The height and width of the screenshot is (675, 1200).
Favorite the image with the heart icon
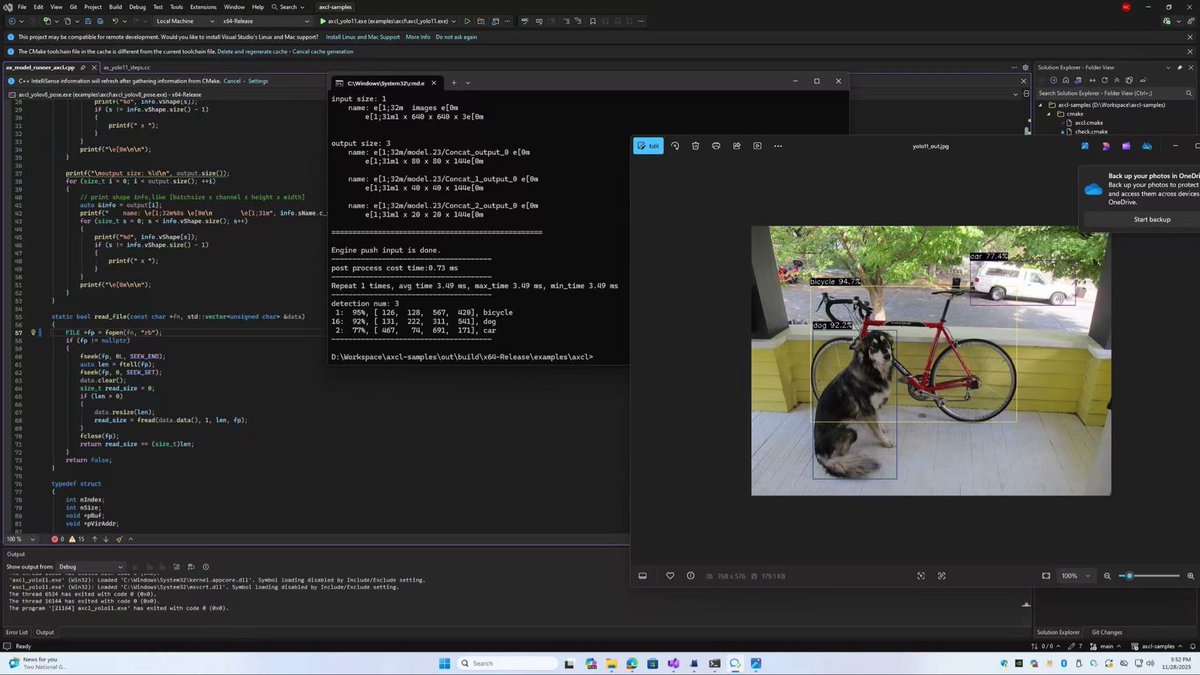(x=670, y=575)
